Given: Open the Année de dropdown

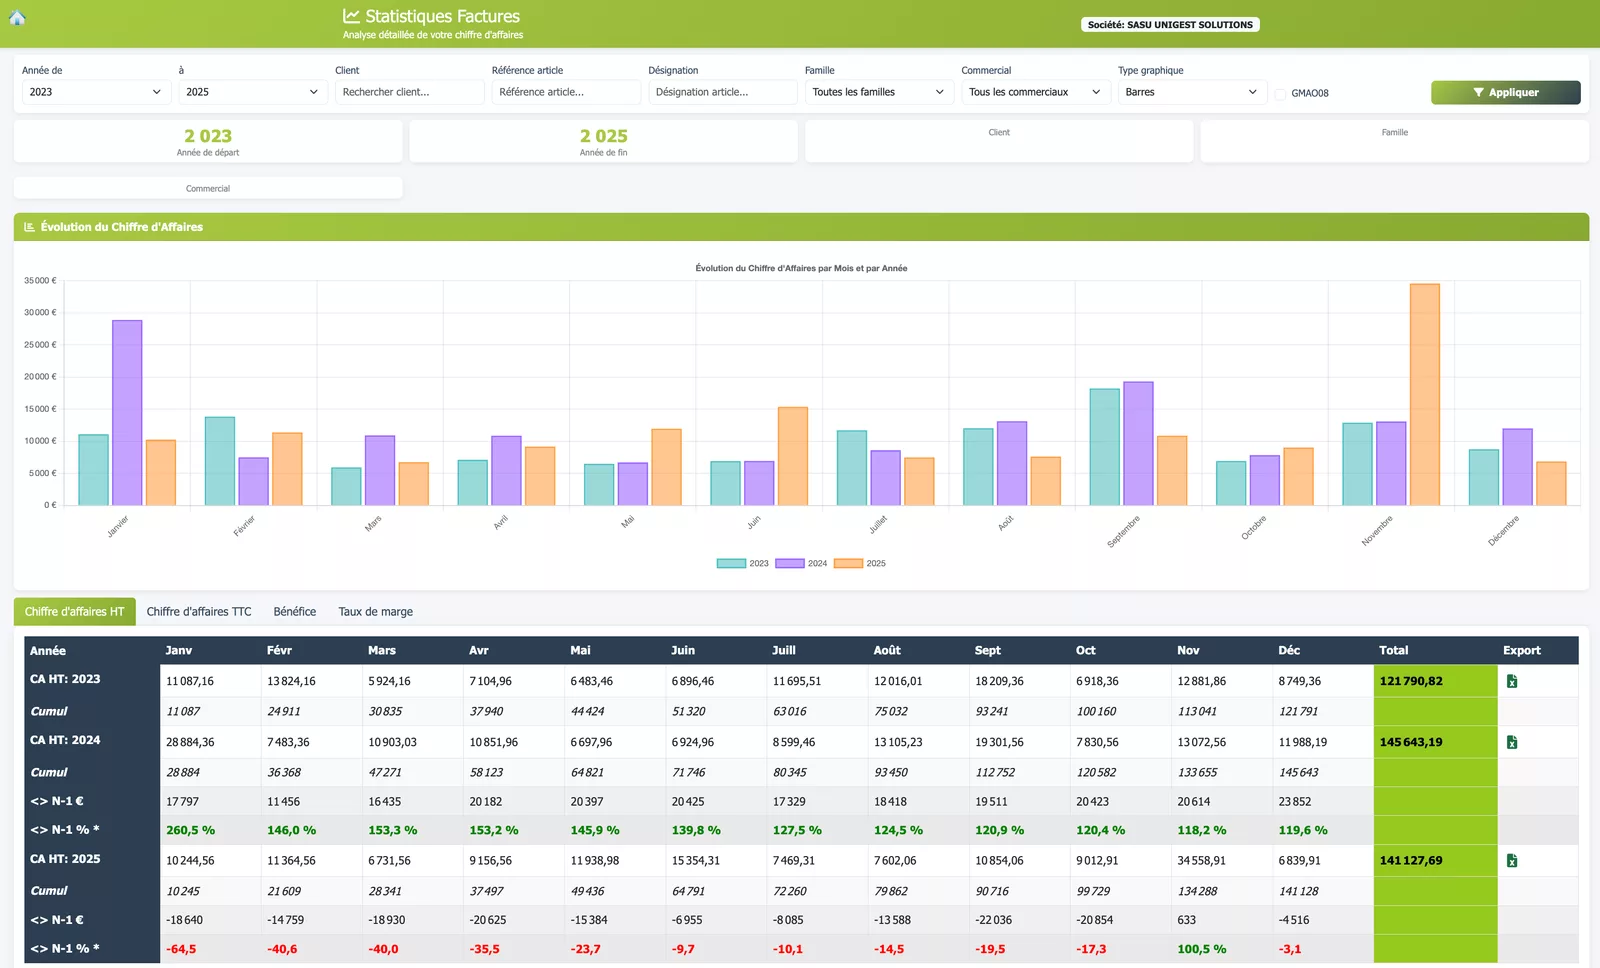Looking at the screenshot, I should click(93, 92).
